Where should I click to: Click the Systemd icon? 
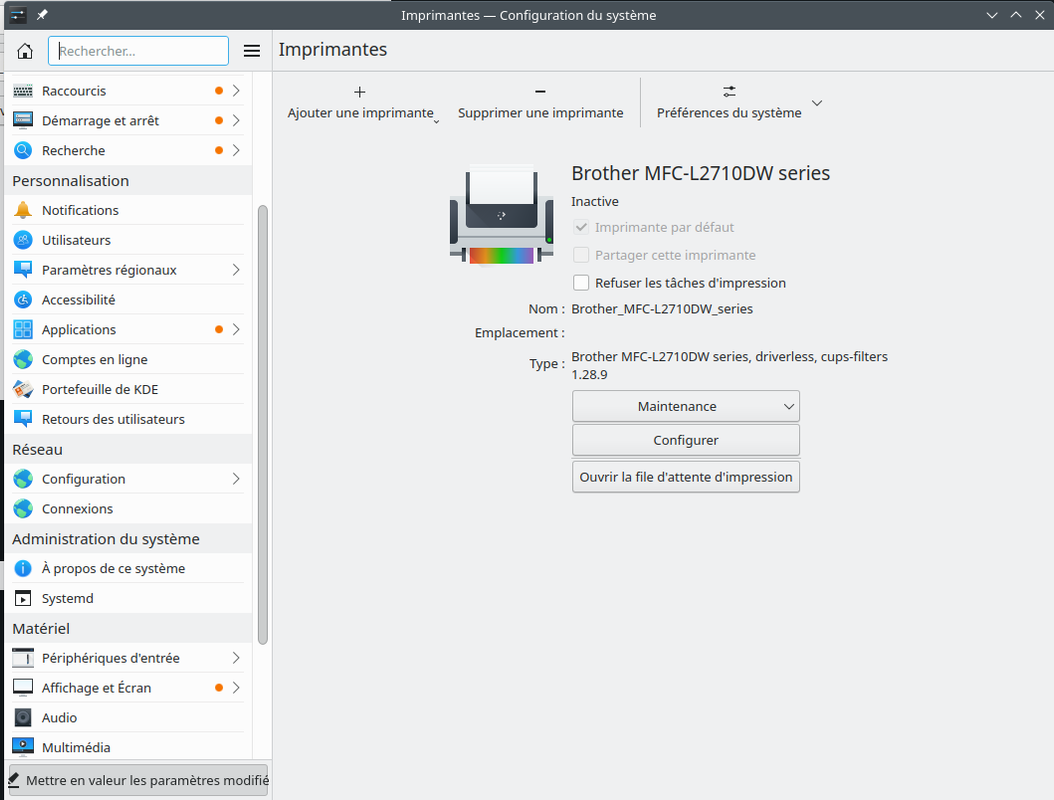(x=23, y=598)
